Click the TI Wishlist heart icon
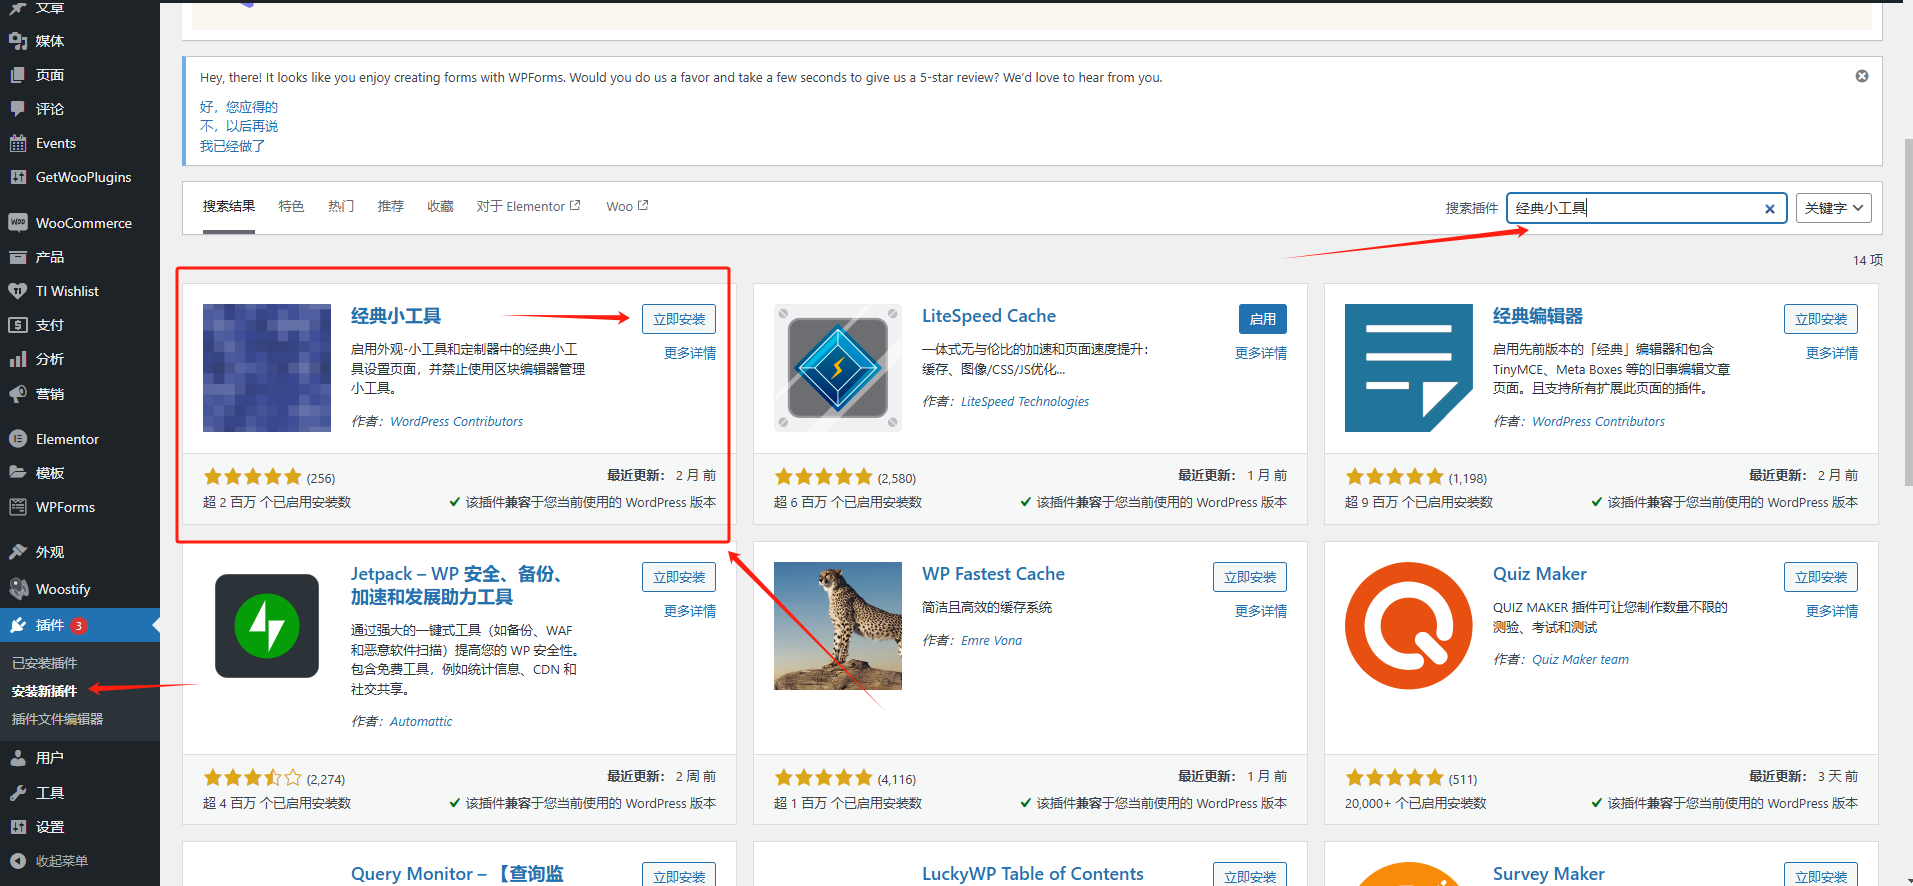 (x=18, y=291)
